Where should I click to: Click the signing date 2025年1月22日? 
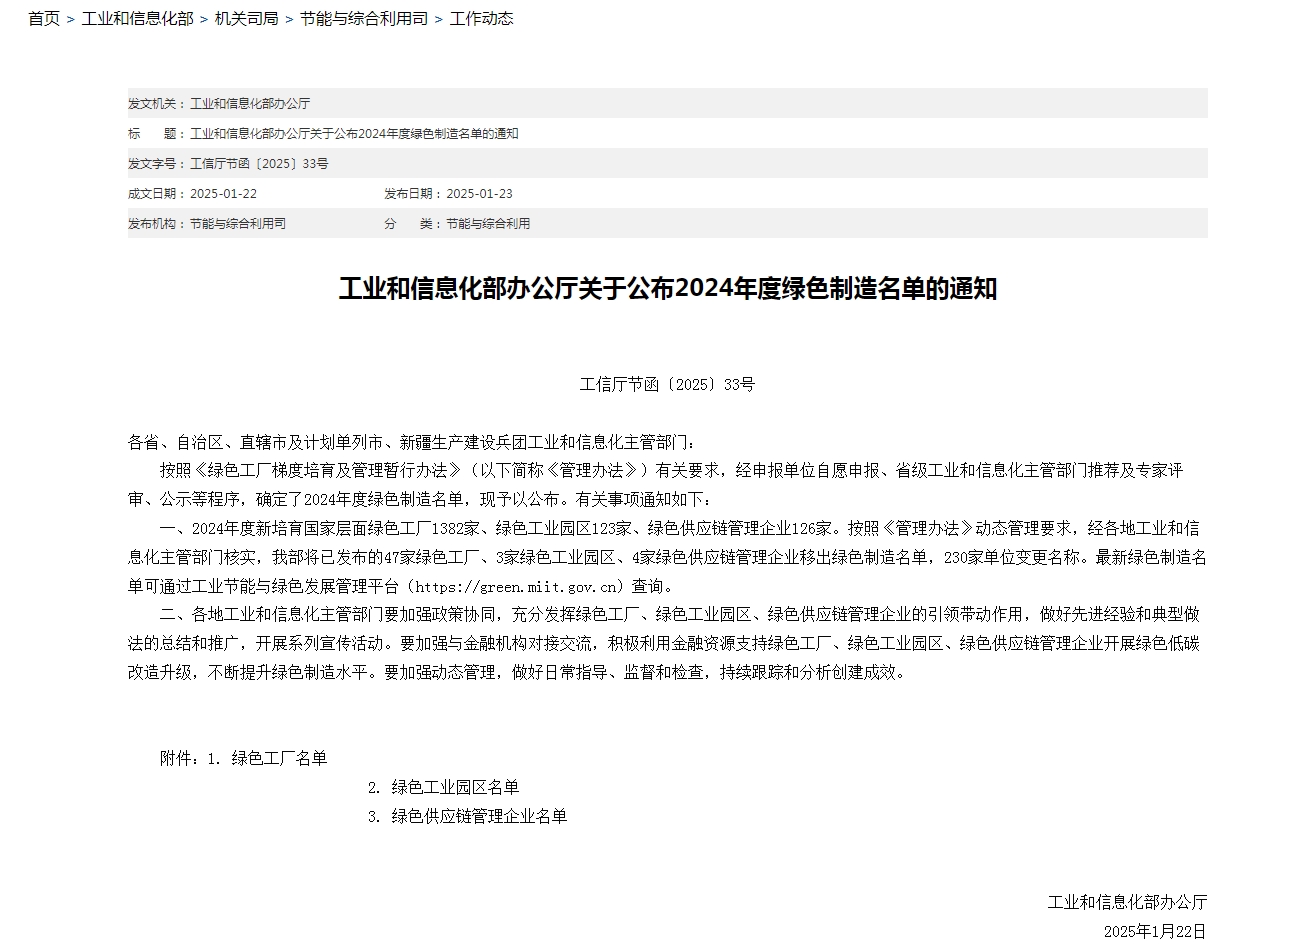point(1155,931)
